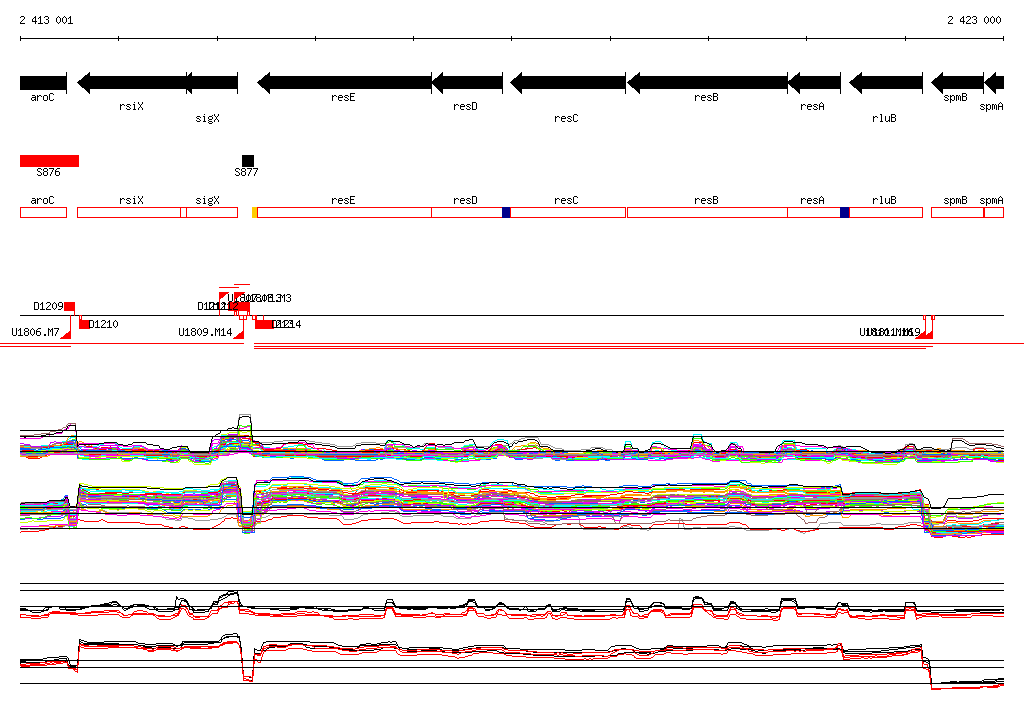Select the black resD gene arrow
The height and width of the screenshot is (714, 1024).
click(468, 83)
